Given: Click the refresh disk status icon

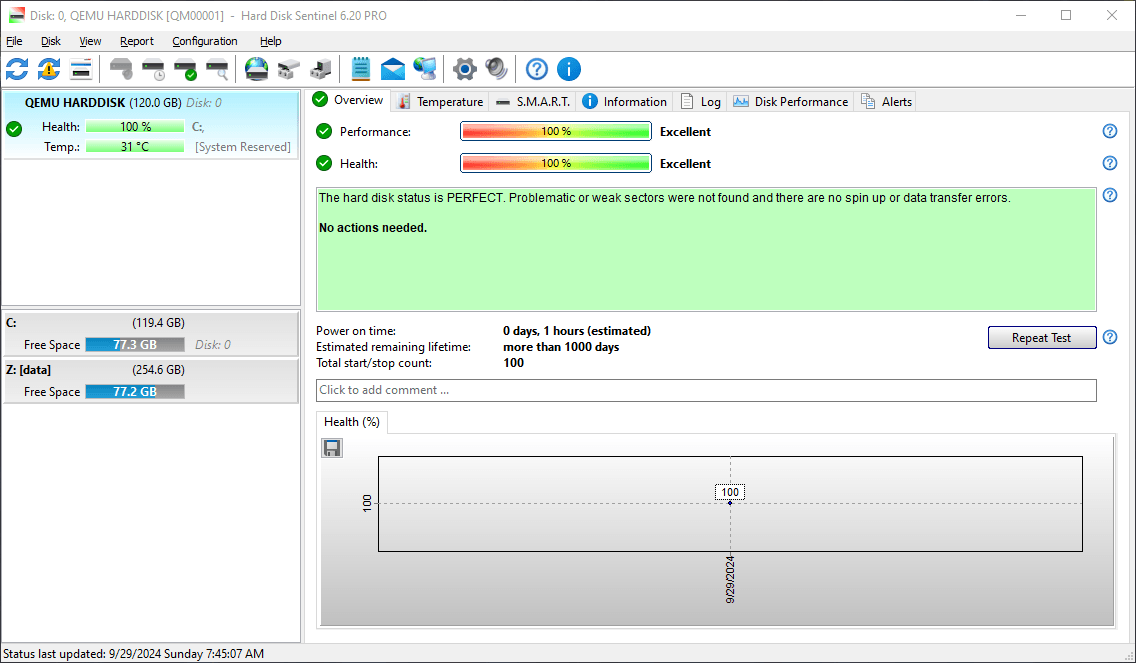Looking at the screenshot, I should coord(17,69).
